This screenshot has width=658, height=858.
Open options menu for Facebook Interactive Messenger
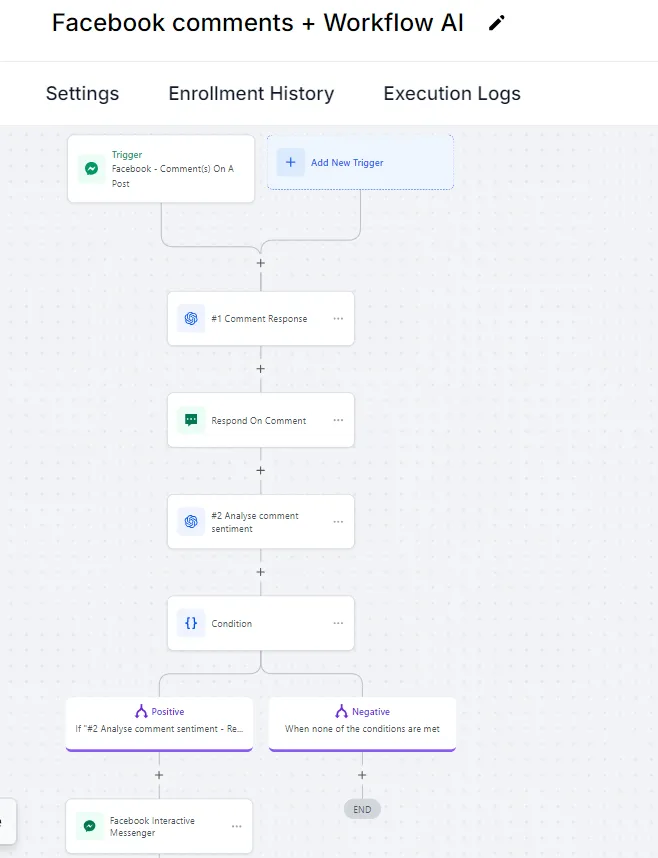click(x=236, y=826)
